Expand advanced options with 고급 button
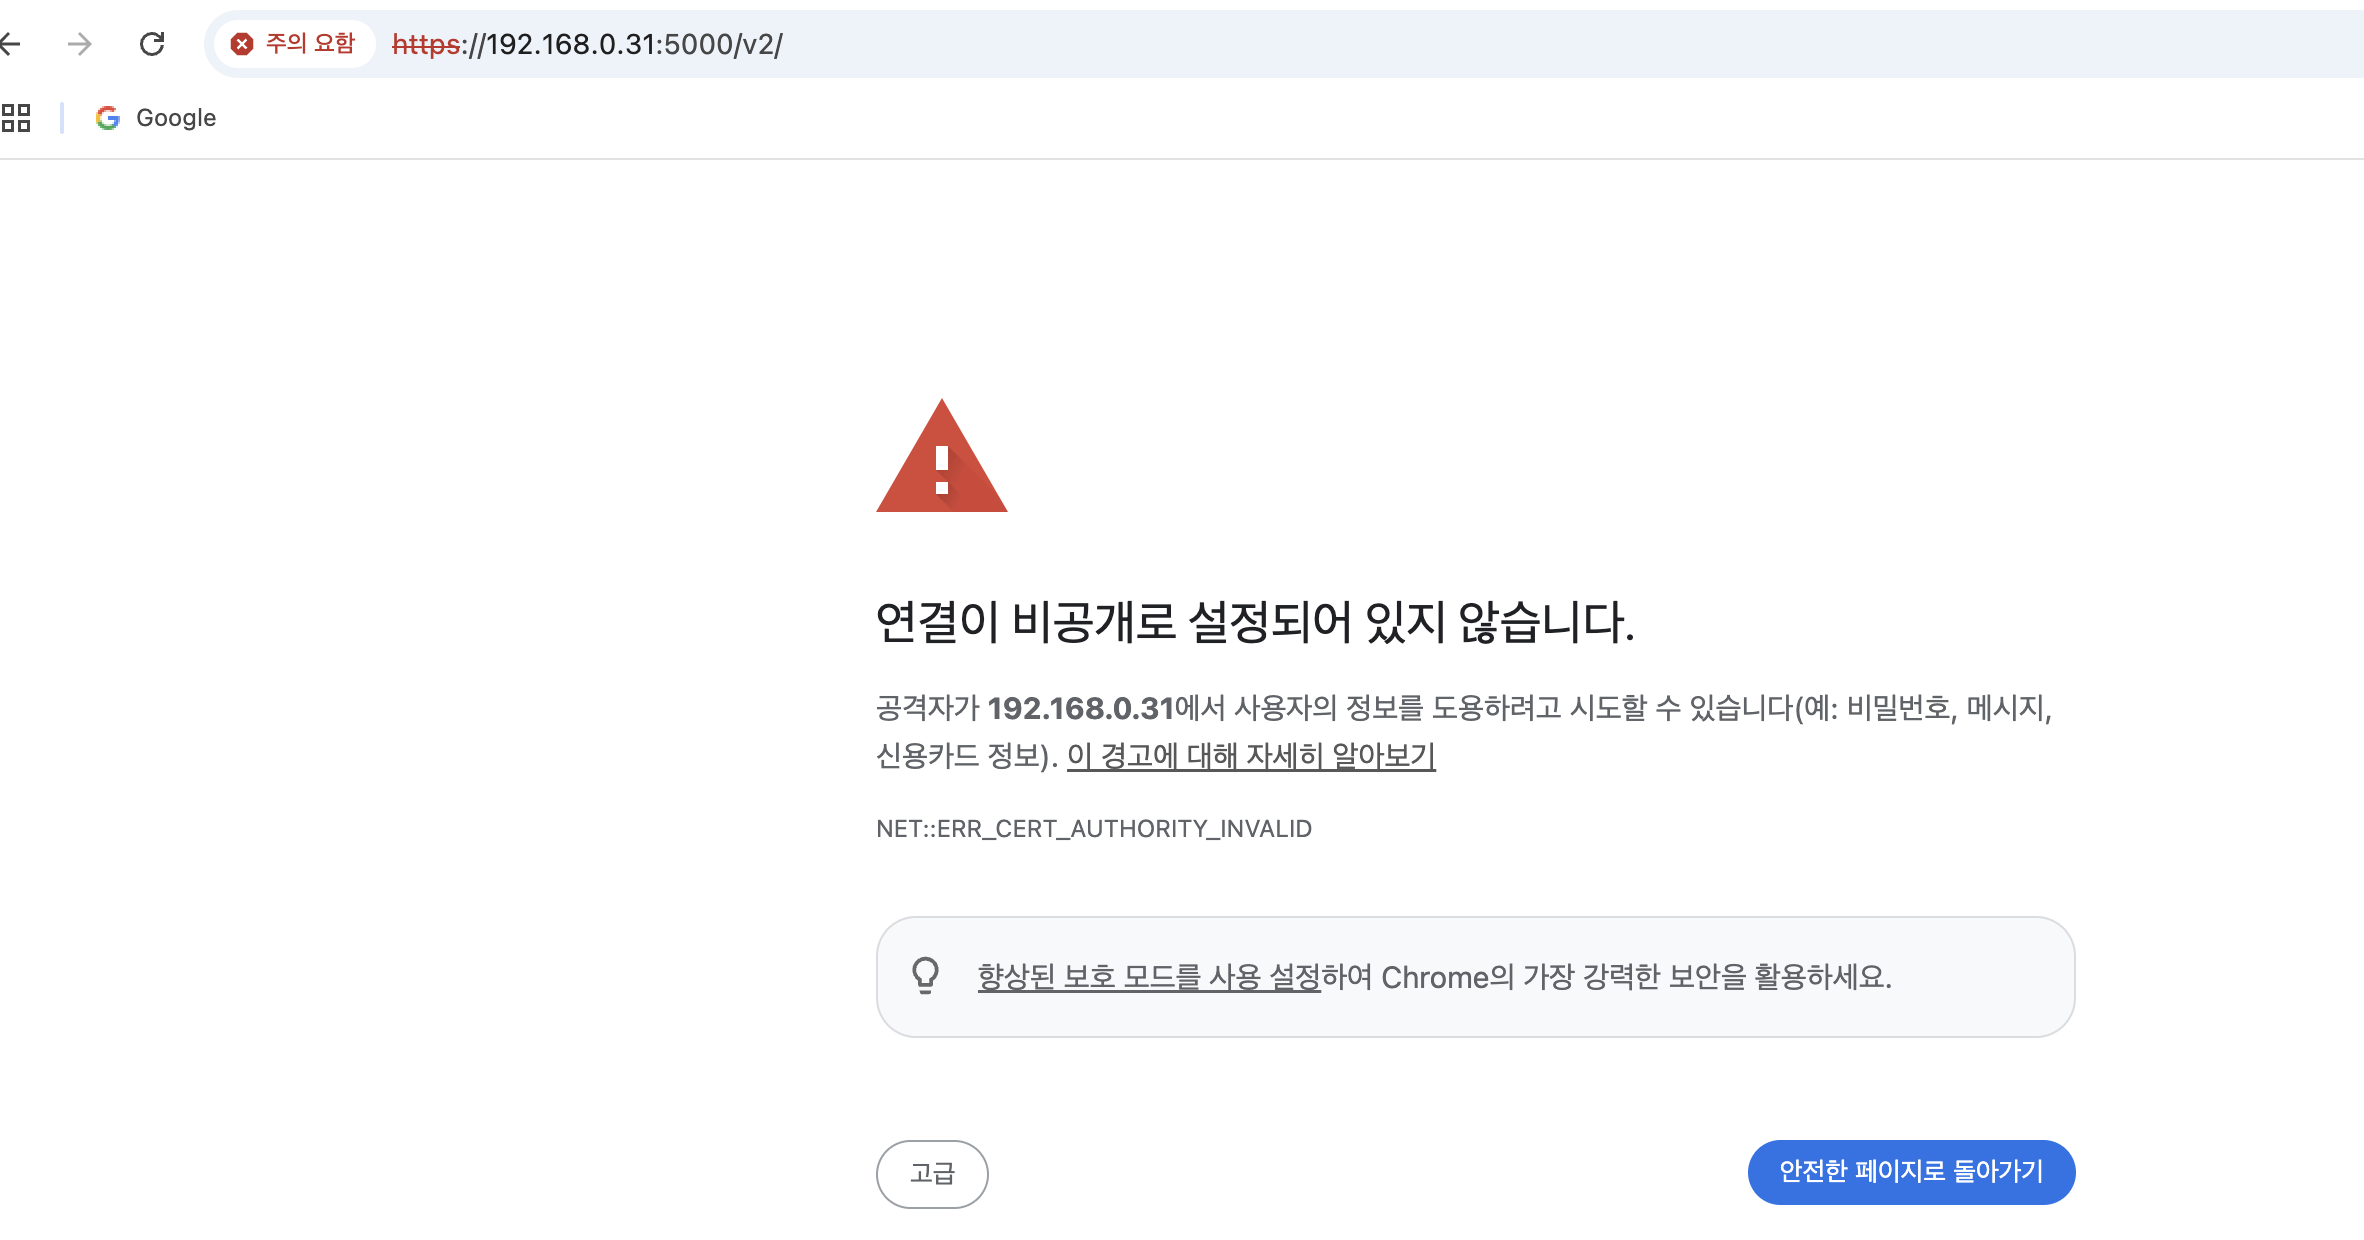The image size is (2364, 1240). [932, 1173]
